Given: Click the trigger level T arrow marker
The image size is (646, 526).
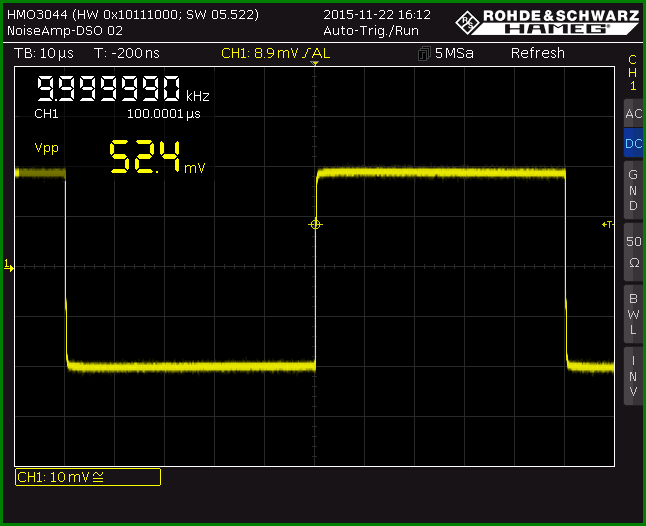Looking at the screenshot, I should 608,224.
